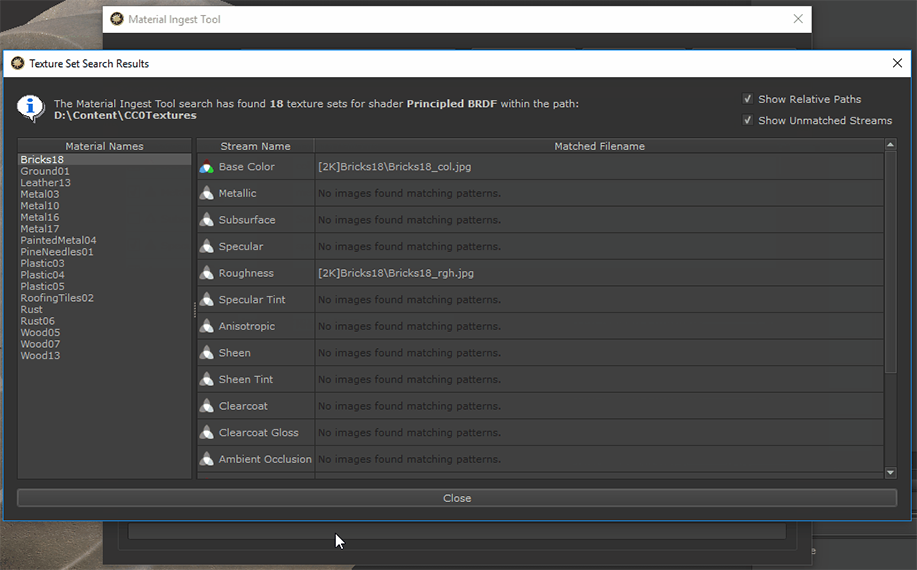Click the Stream Name column header

click(x=255, y=146)
